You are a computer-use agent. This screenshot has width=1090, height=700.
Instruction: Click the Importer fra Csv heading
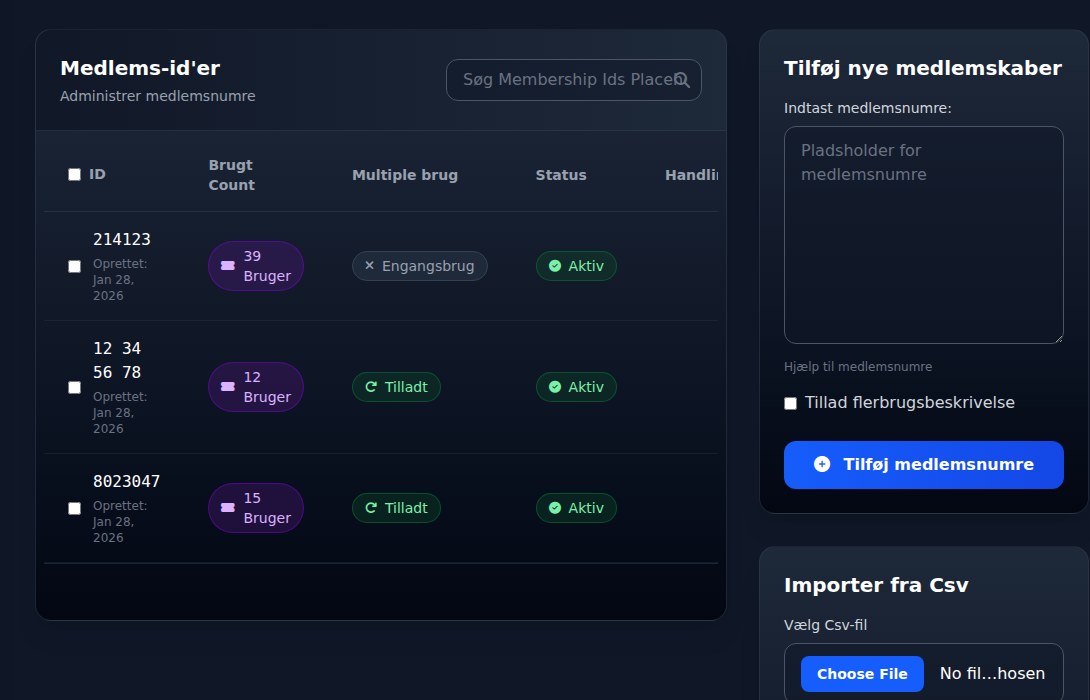pyautogui.click(x=876, y=585)
